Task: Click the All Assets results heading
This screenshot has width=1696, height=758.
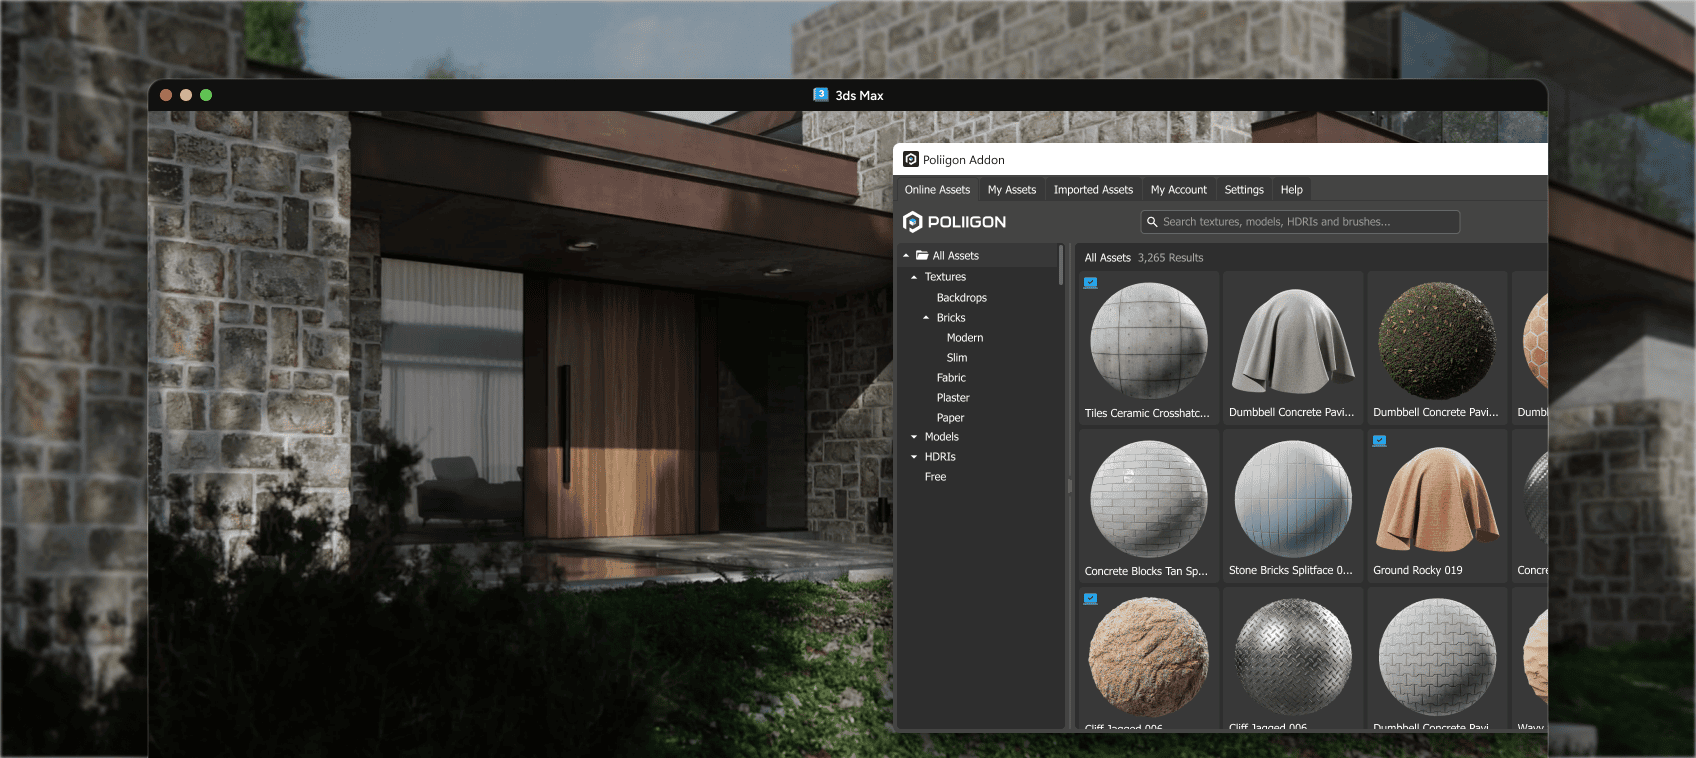Action: click(1108, 258)
